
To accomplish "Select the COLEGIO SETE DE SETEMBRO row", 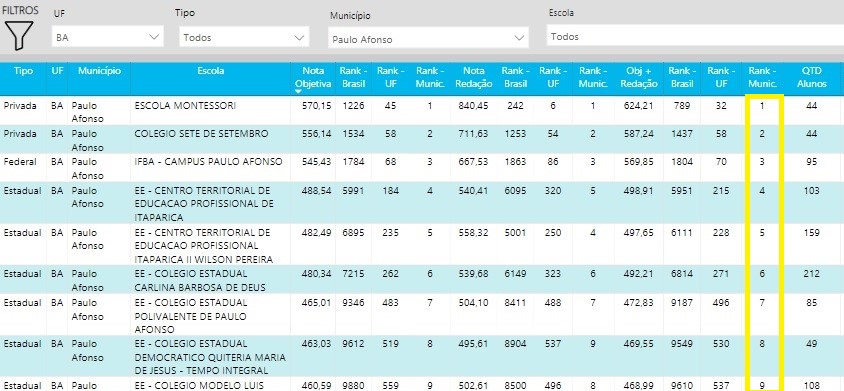I will 422,139.
